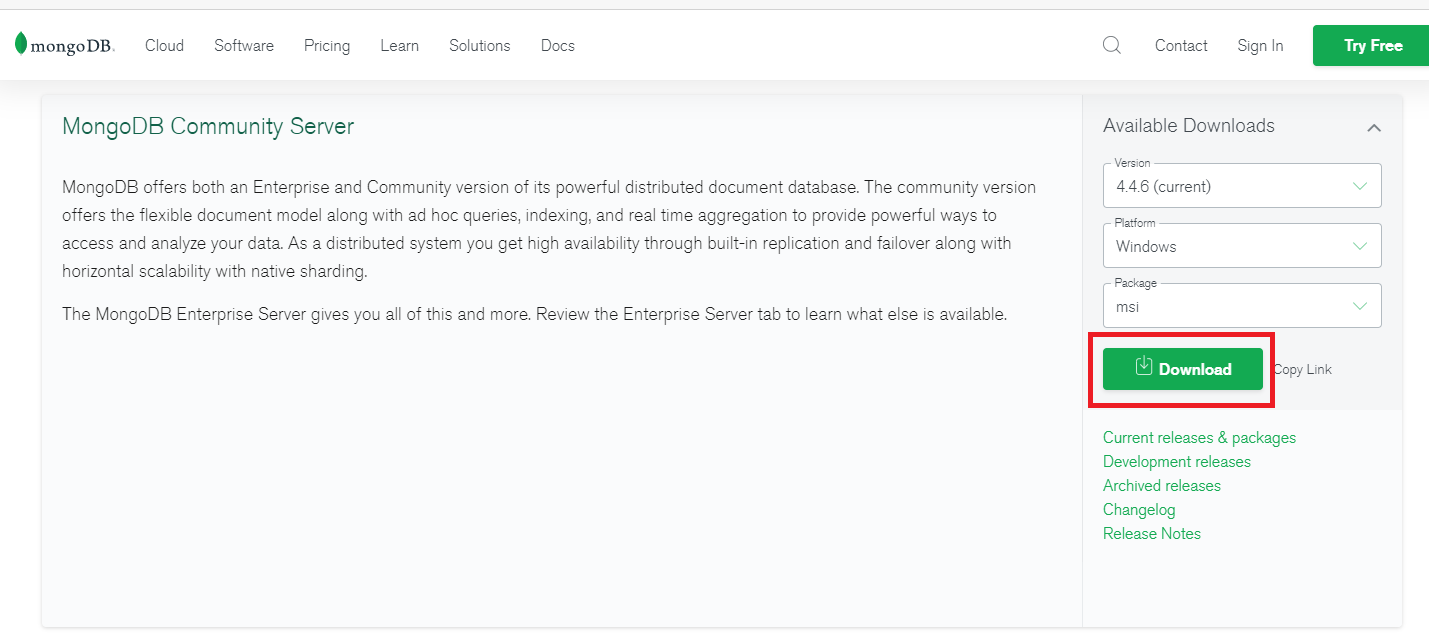1429x637 pixels.
Task: Open the Software menu
Action: coord(244,45)
